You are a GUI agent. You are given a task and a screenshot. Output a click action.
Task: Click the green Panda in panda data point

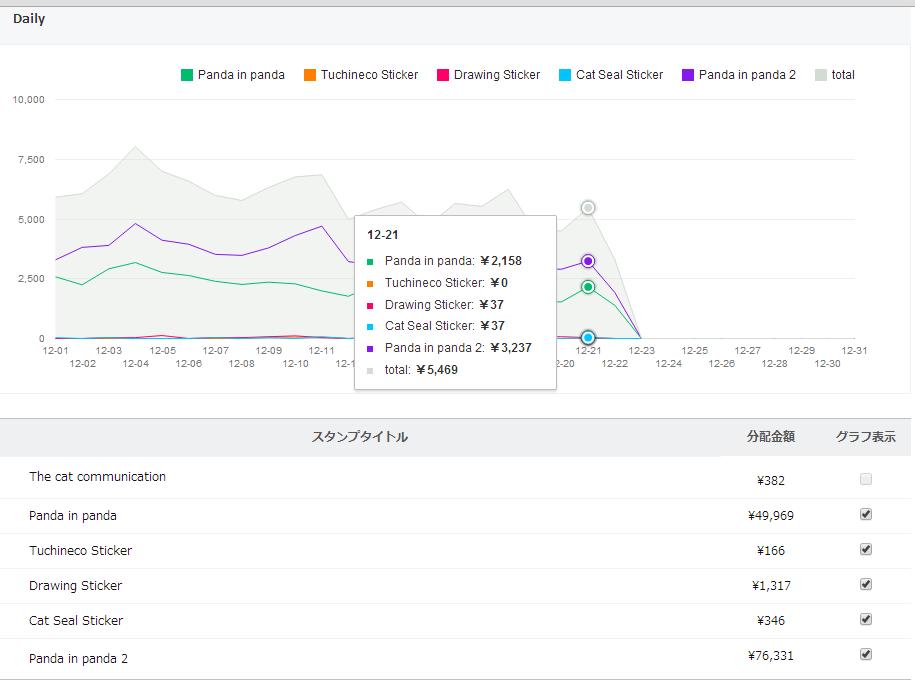pos(588,287)
